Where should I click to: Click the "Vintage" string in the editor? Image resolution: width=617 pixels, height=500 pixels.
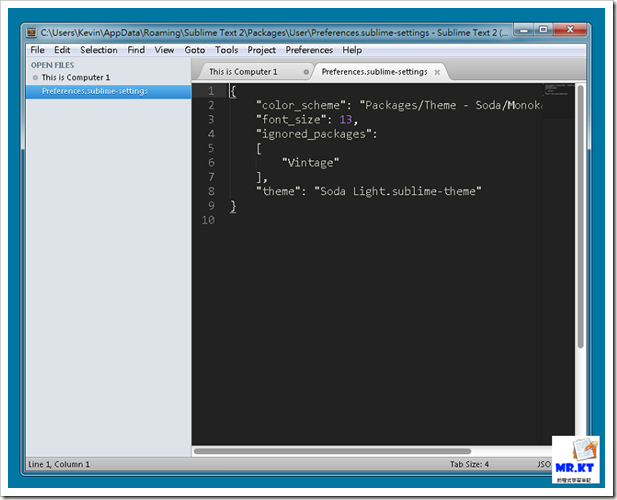310,162
